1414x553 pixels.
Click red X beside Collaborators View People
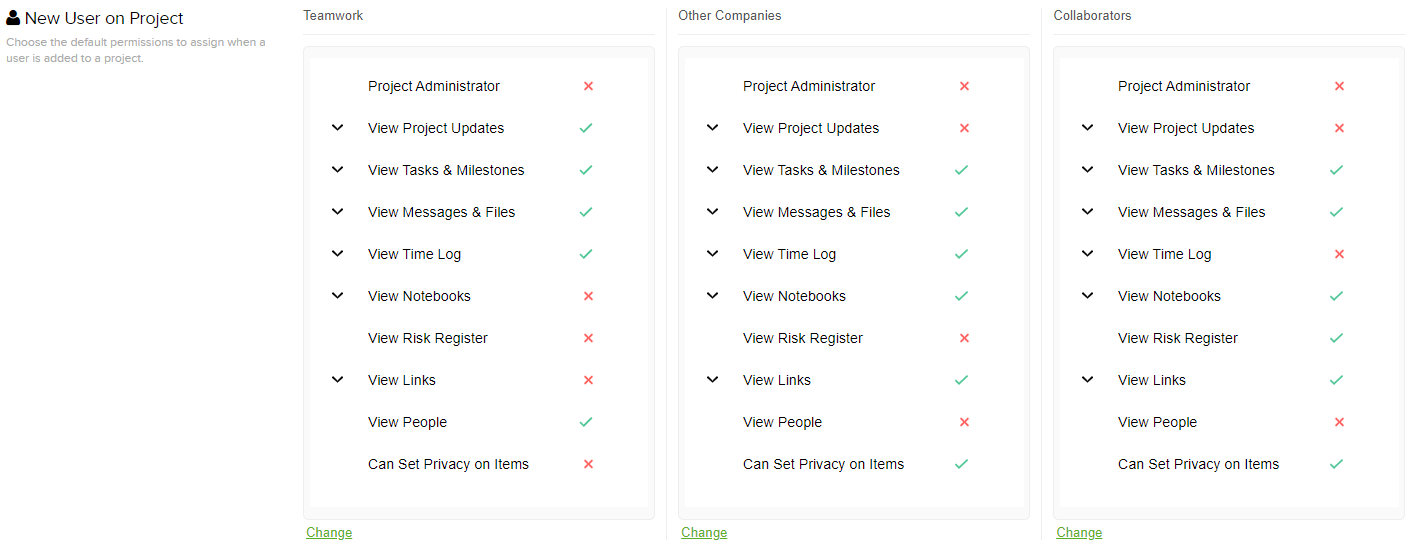click(1339, 422)
